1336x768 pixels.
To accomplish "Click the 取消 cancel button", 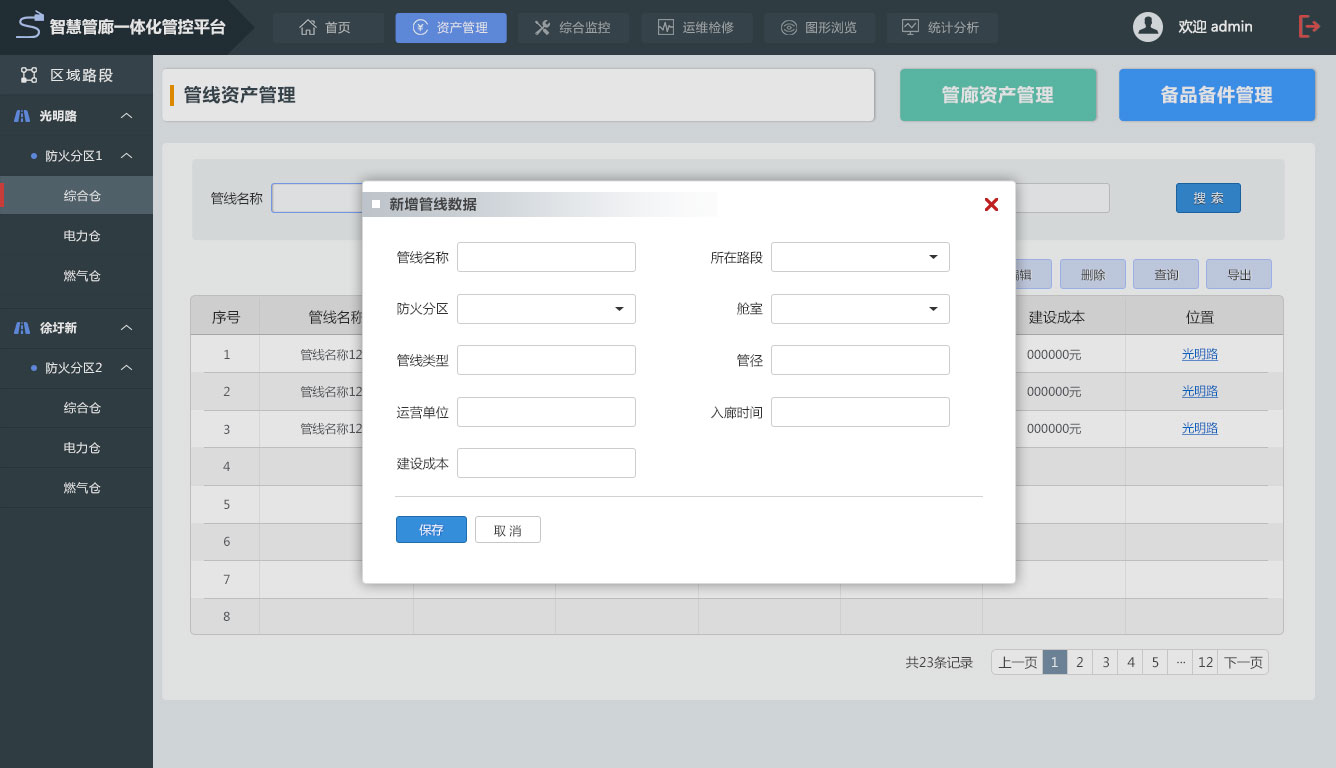I will [x=507, y=530].
